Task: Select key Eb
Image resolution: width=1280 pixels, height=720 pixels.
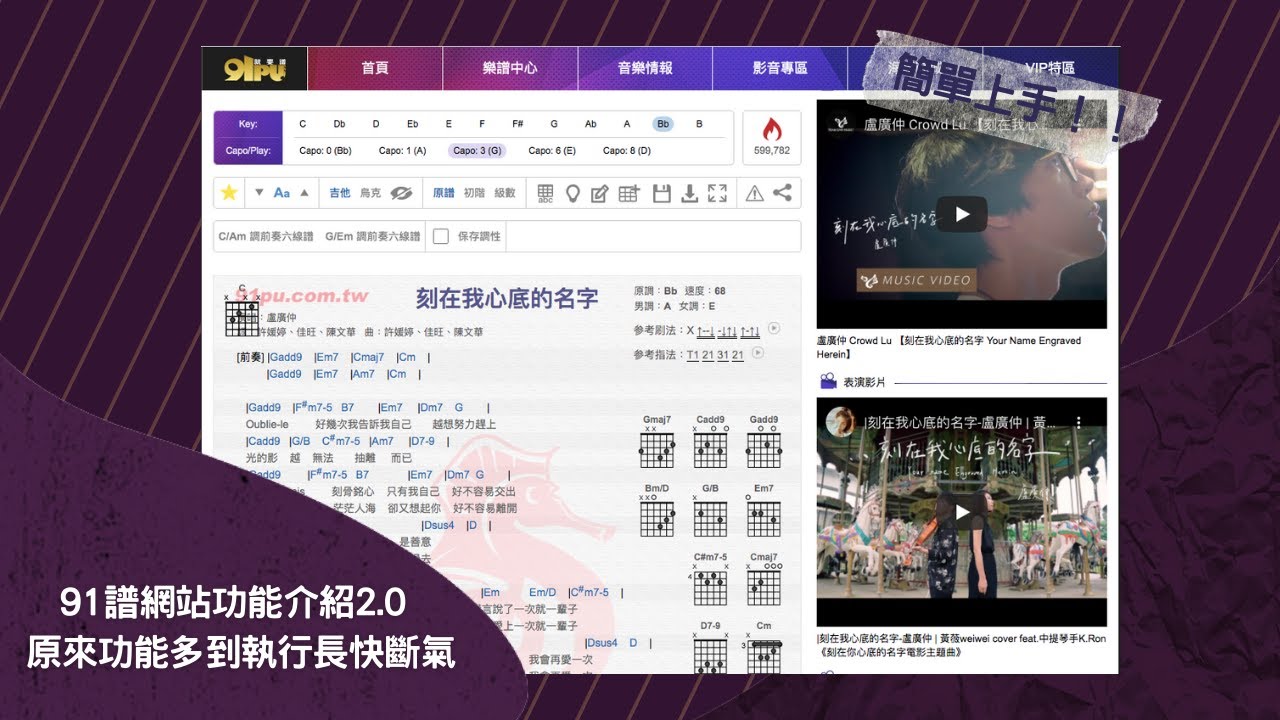Action: point(413,124)
